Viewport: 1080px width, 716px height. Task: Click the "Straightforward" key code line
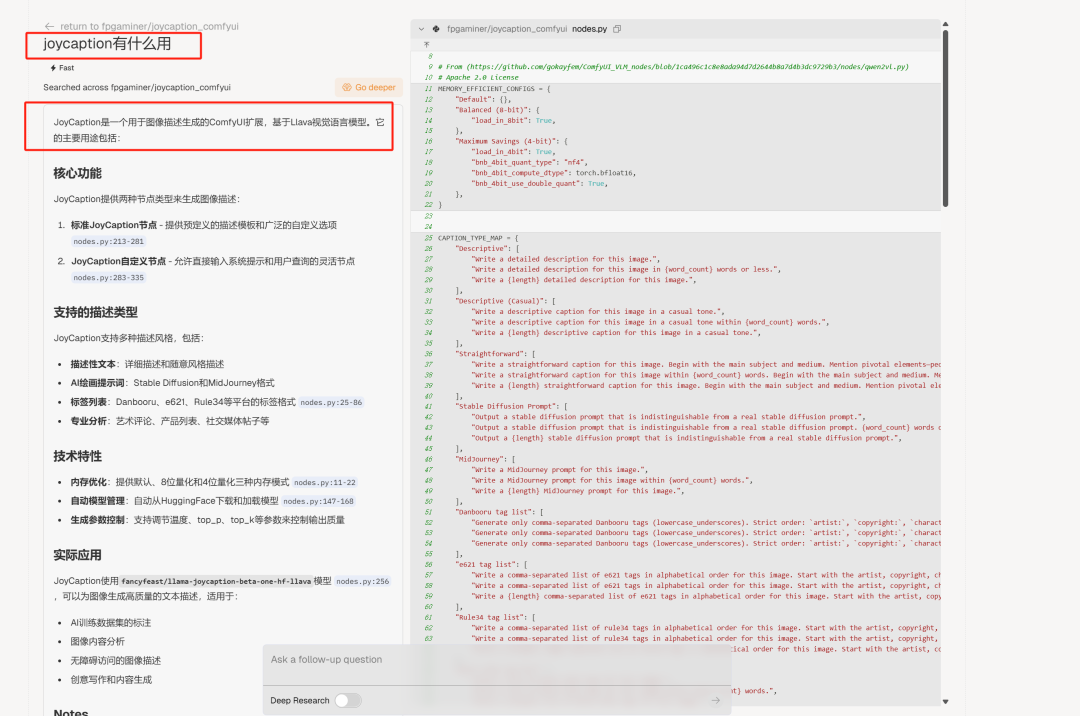(x=495, y=354)
